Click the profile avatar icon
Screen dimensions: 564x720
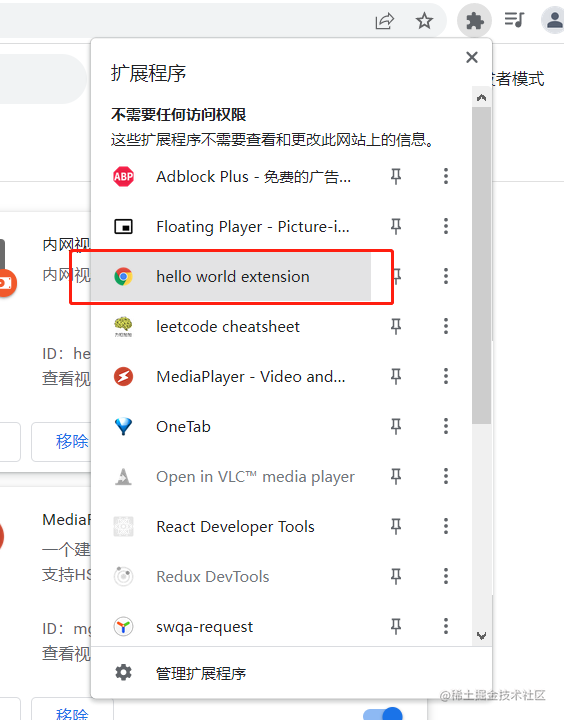pyautogui.click(x=553, y=20)
